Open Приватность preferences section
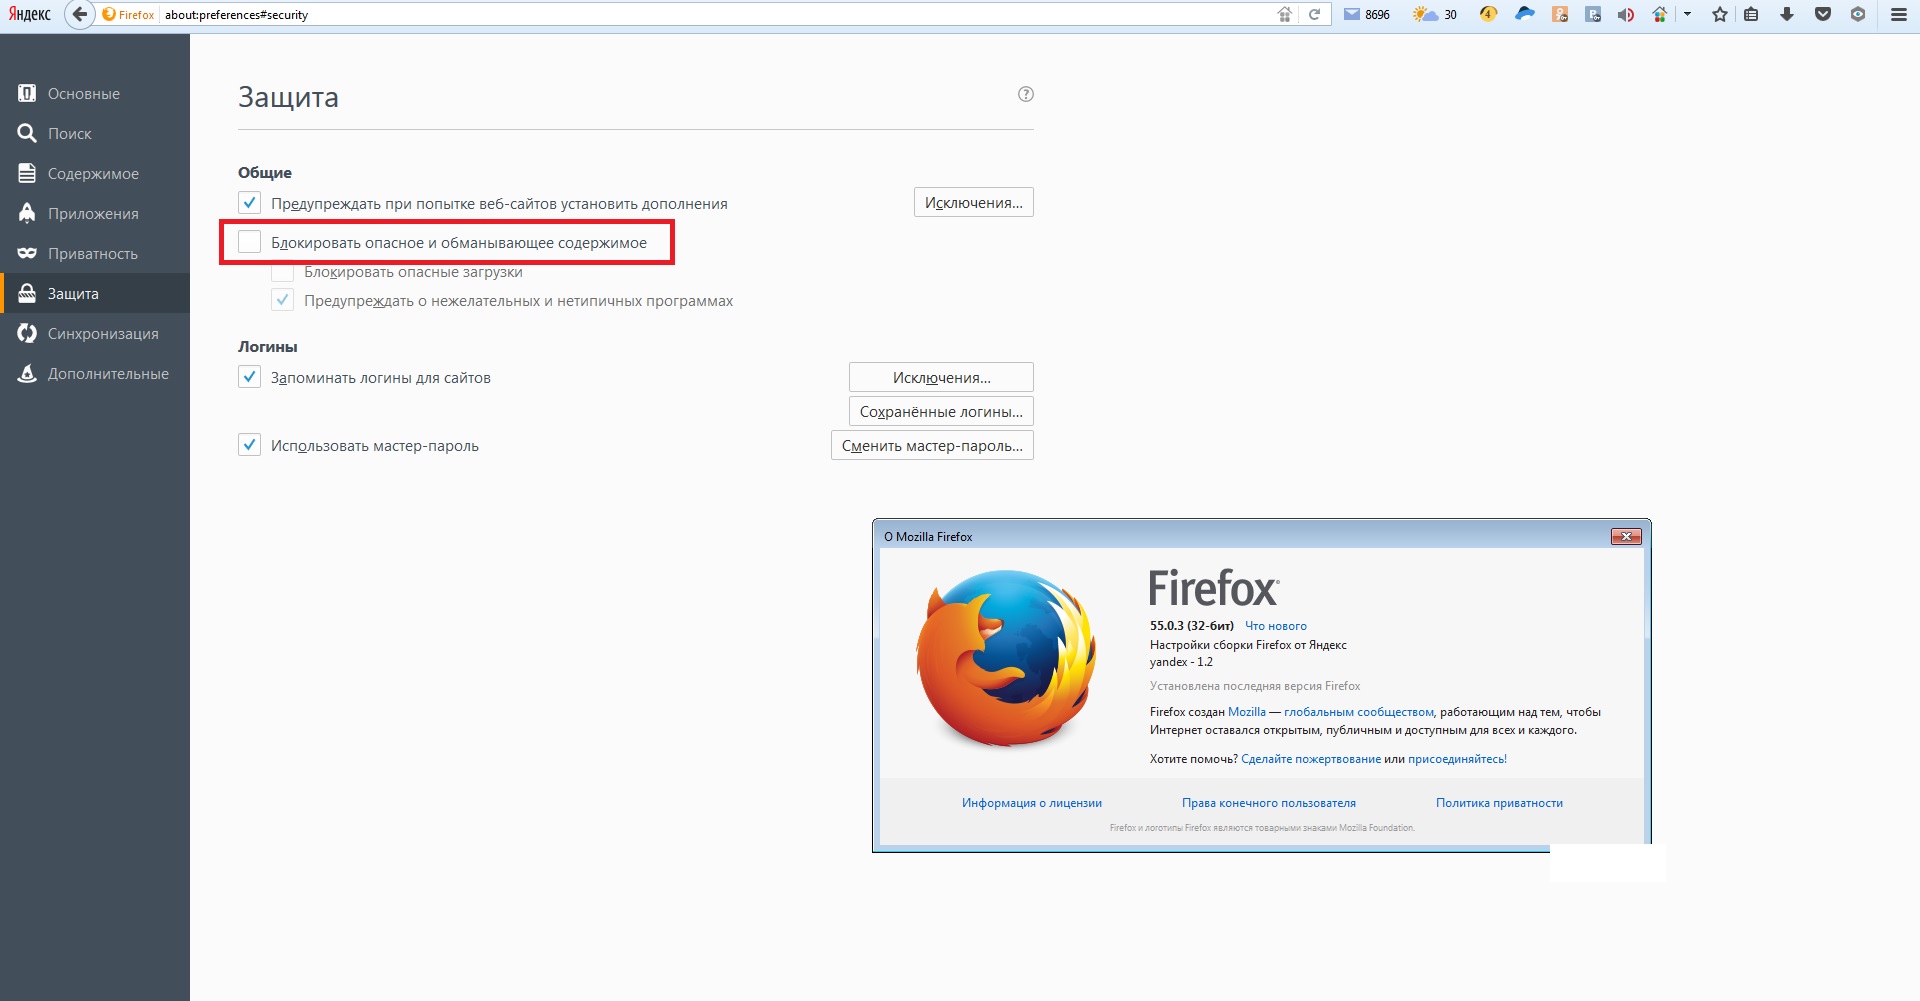 [95, 253]
